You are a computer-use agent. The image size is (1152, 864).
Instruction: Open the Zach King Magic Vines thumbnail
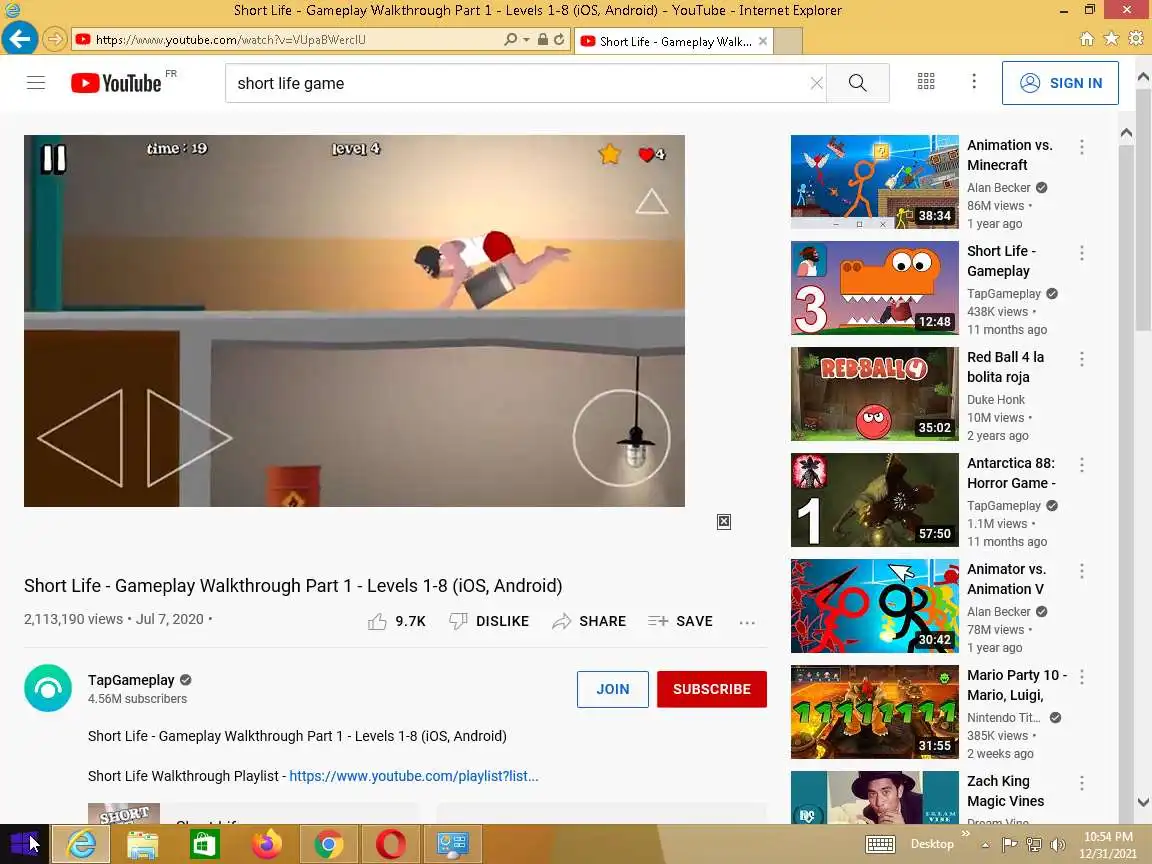874,797
